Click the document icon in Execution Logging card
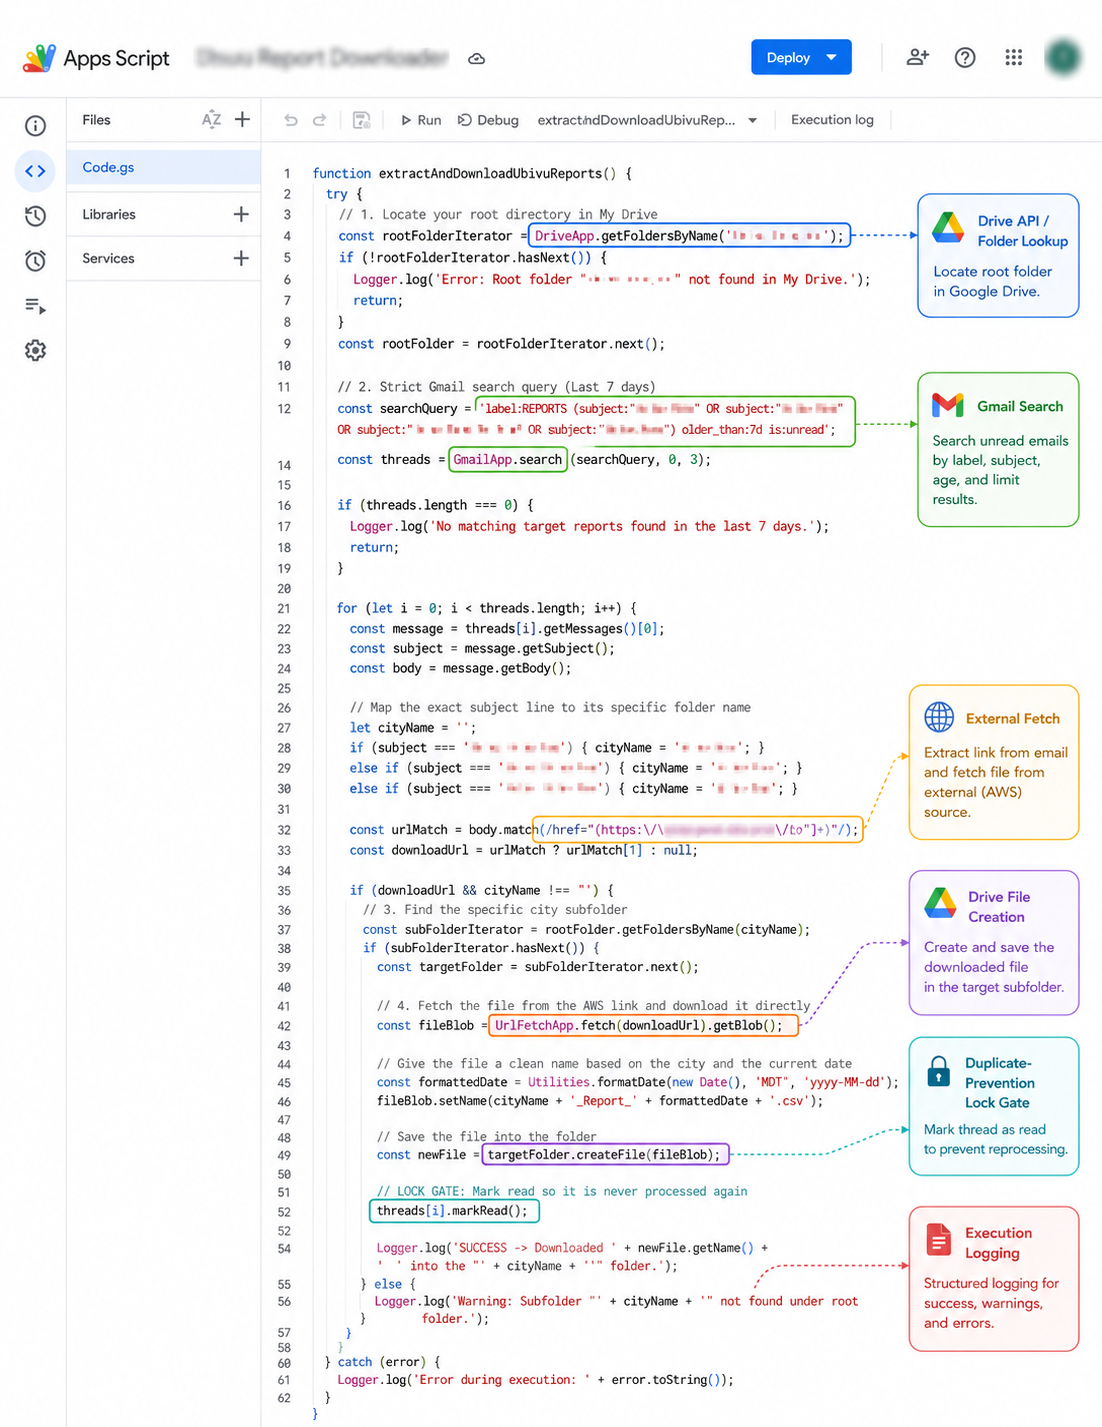The height and width of the screenshot is (1427, 1102). pyautogui.click(x=939, y=1240)
